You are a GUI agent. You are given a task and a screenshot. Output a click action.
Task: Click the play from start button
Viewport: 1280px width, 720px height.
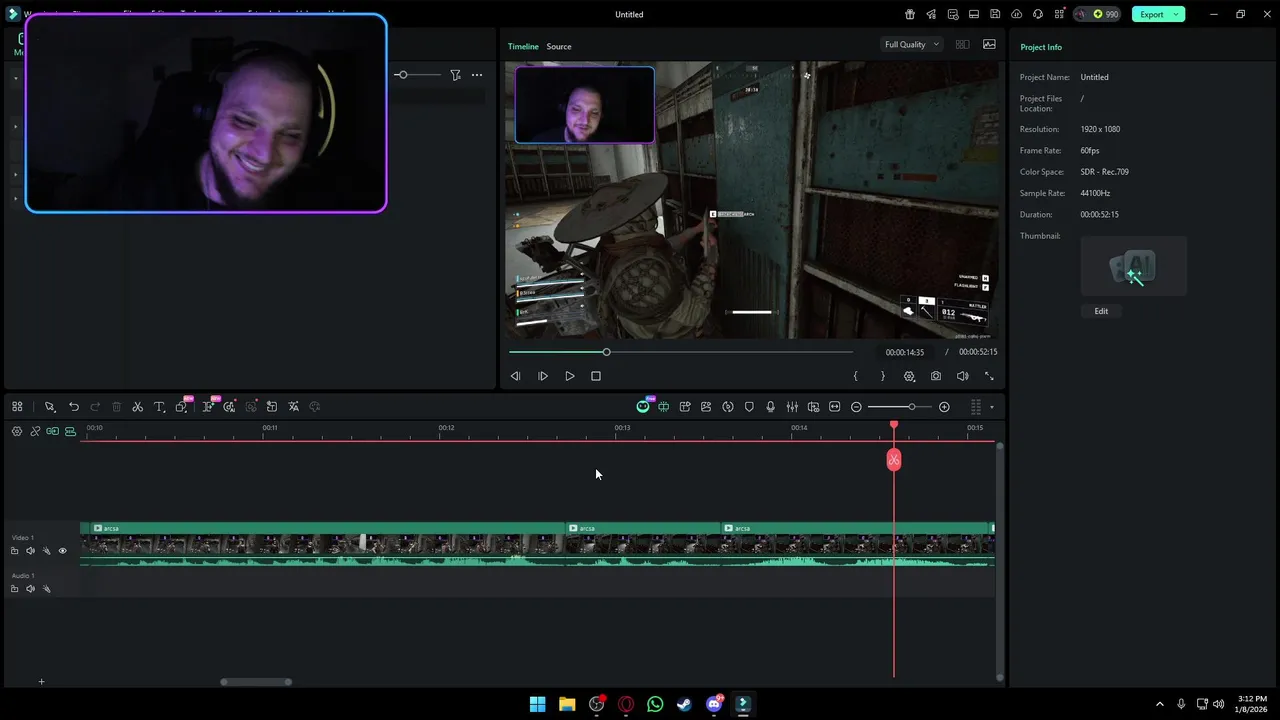[543, 376]
